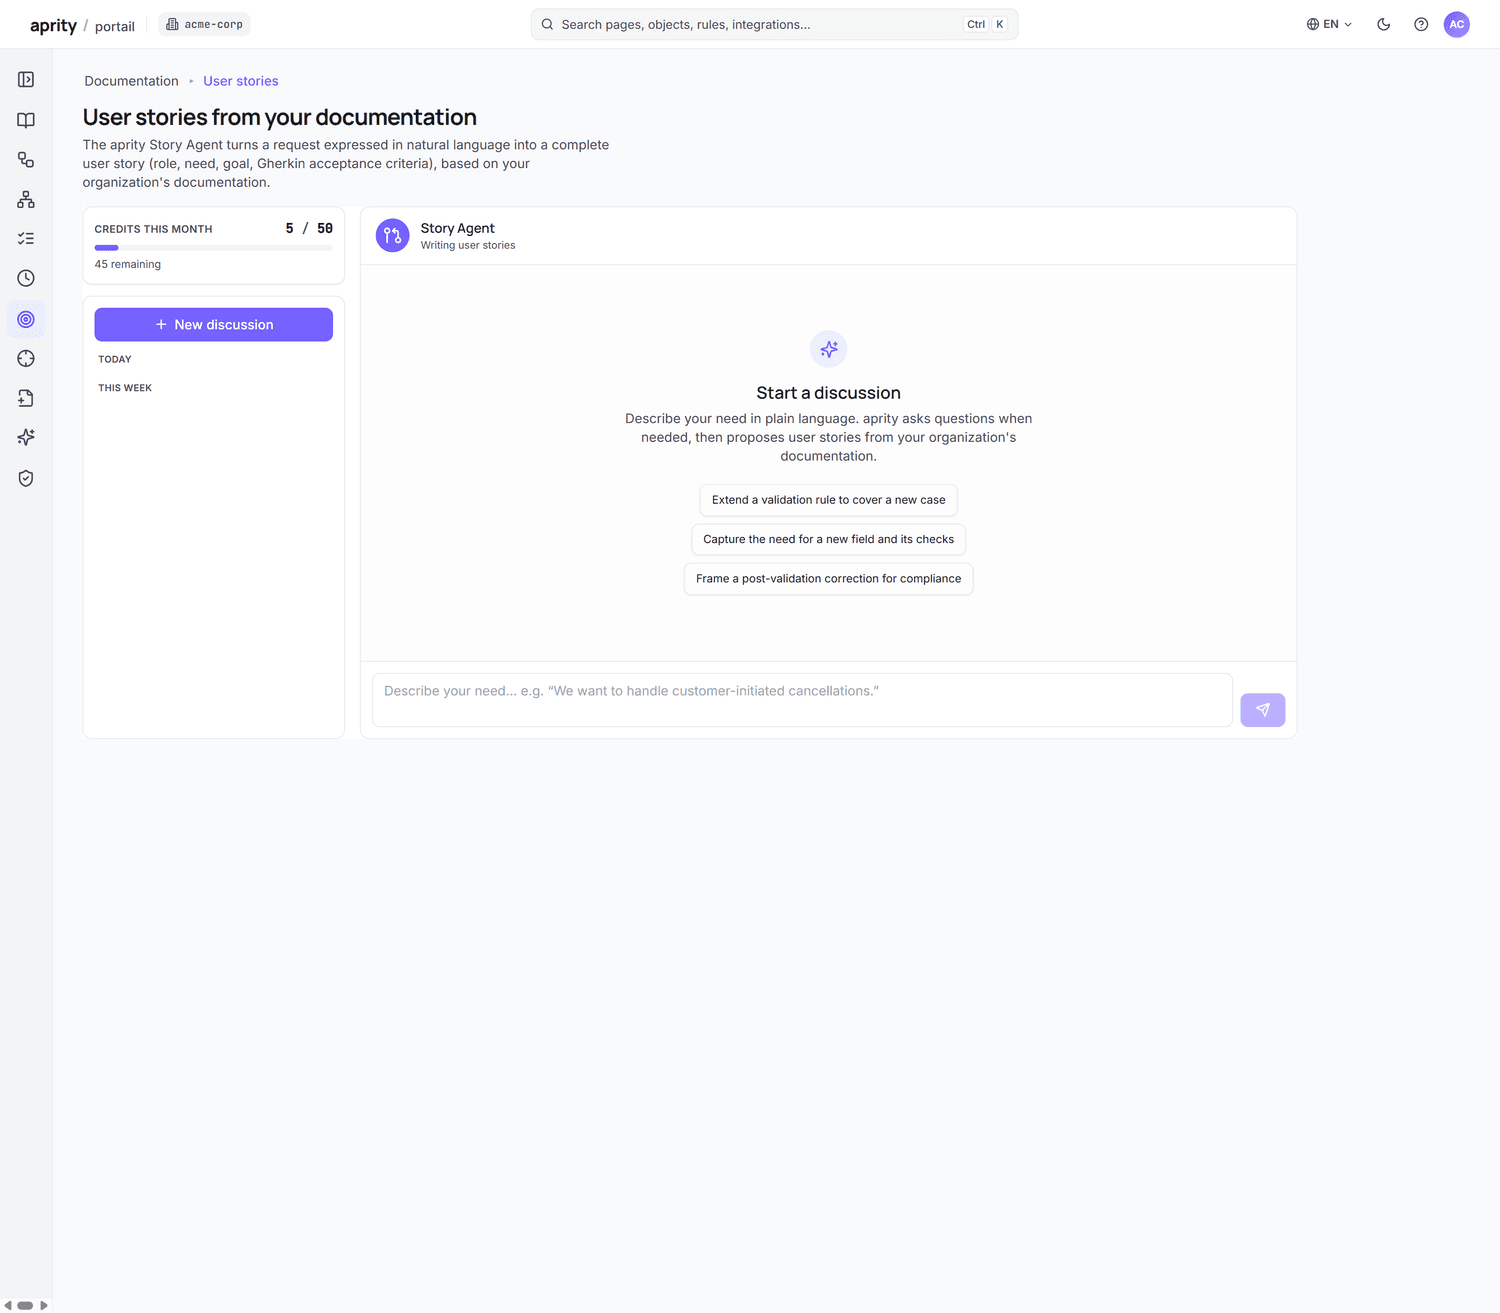
Task: Click the TODAY section label
Action: pyautogui.click(x=115, y=359)
